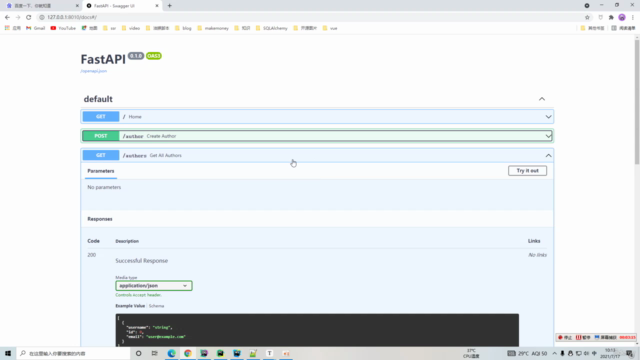Stop recording with the red stop button
Image resolution: width=640 pixels, height=360 pixels.
tap(565, 338)
